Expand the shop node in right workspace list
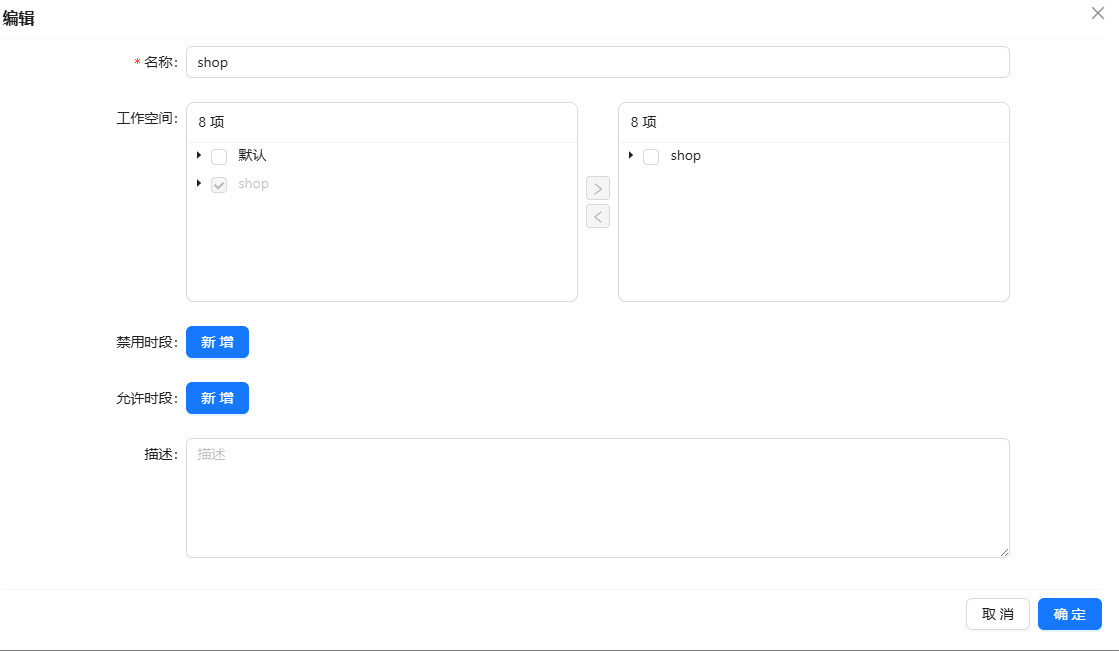This screenshot has width=1119, height=651. 631,156
